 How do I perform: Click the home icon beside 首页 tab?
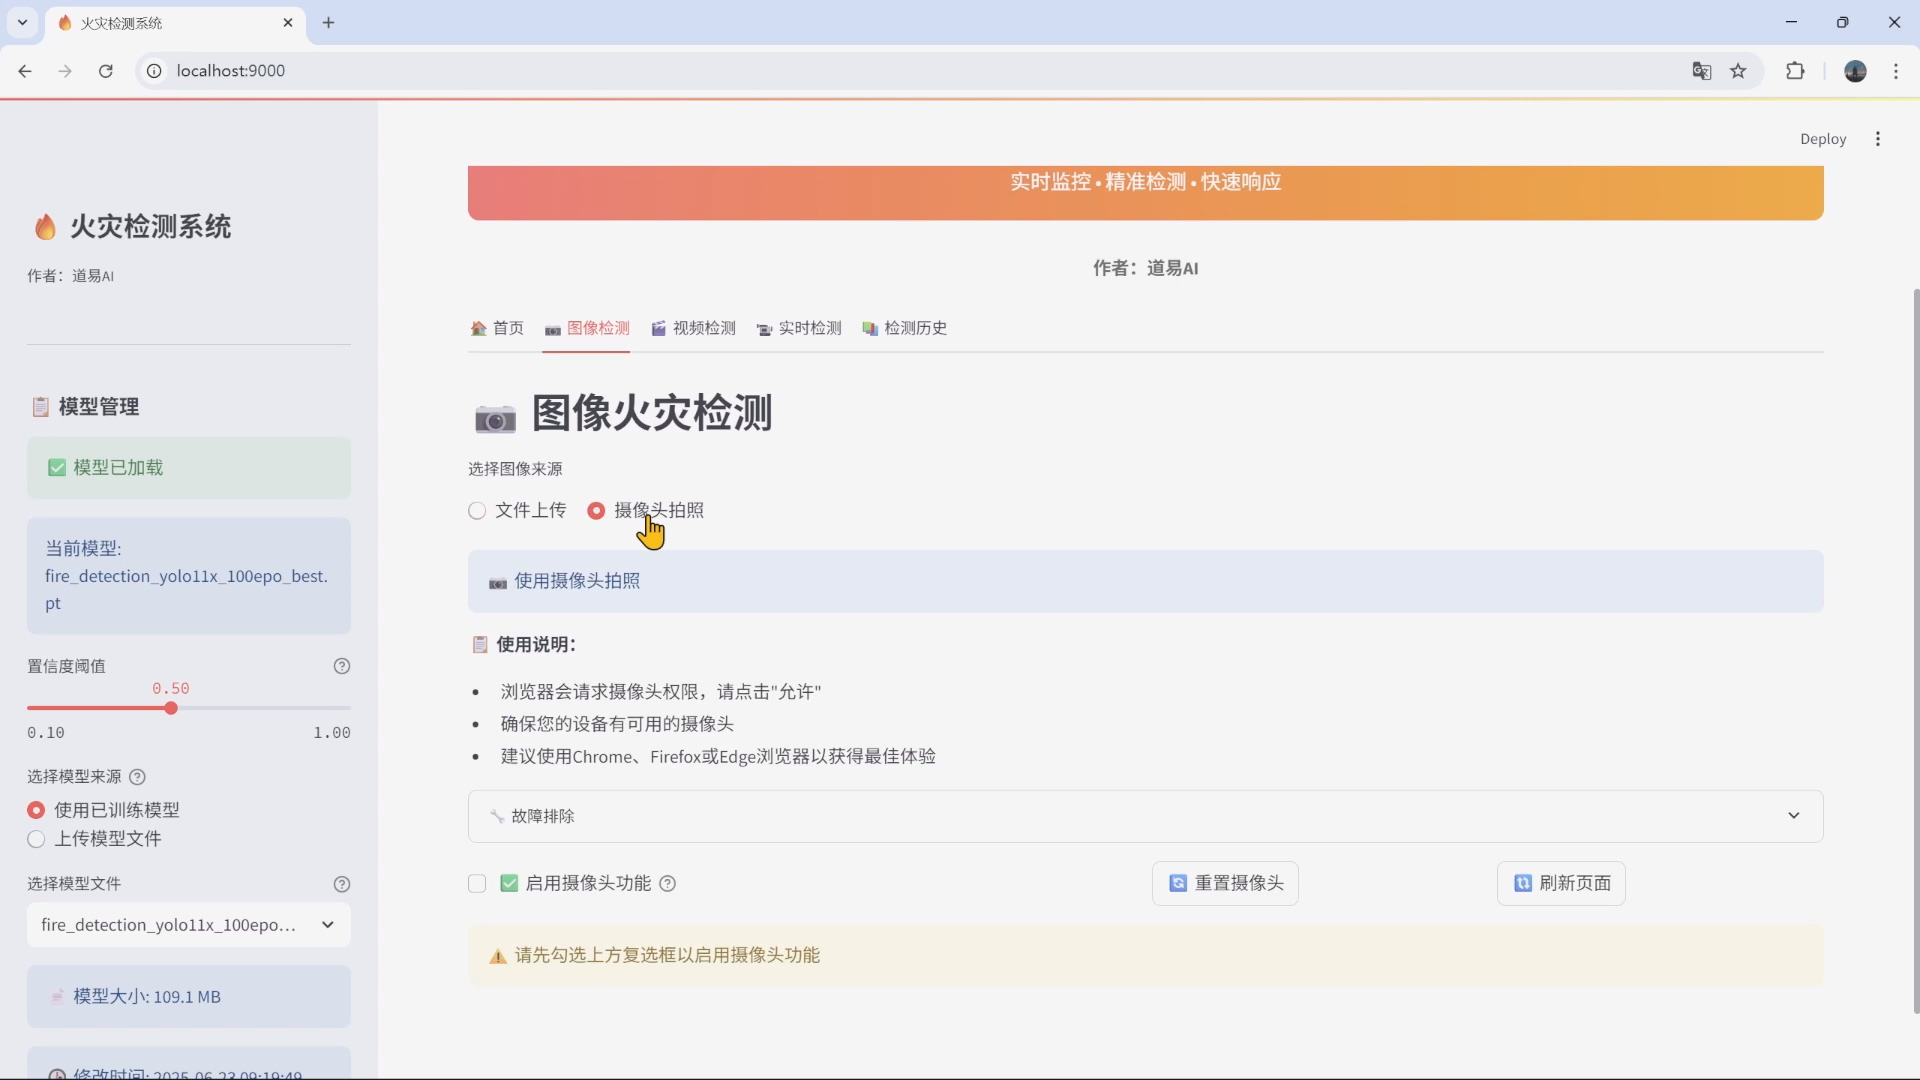tap(480, 328)
